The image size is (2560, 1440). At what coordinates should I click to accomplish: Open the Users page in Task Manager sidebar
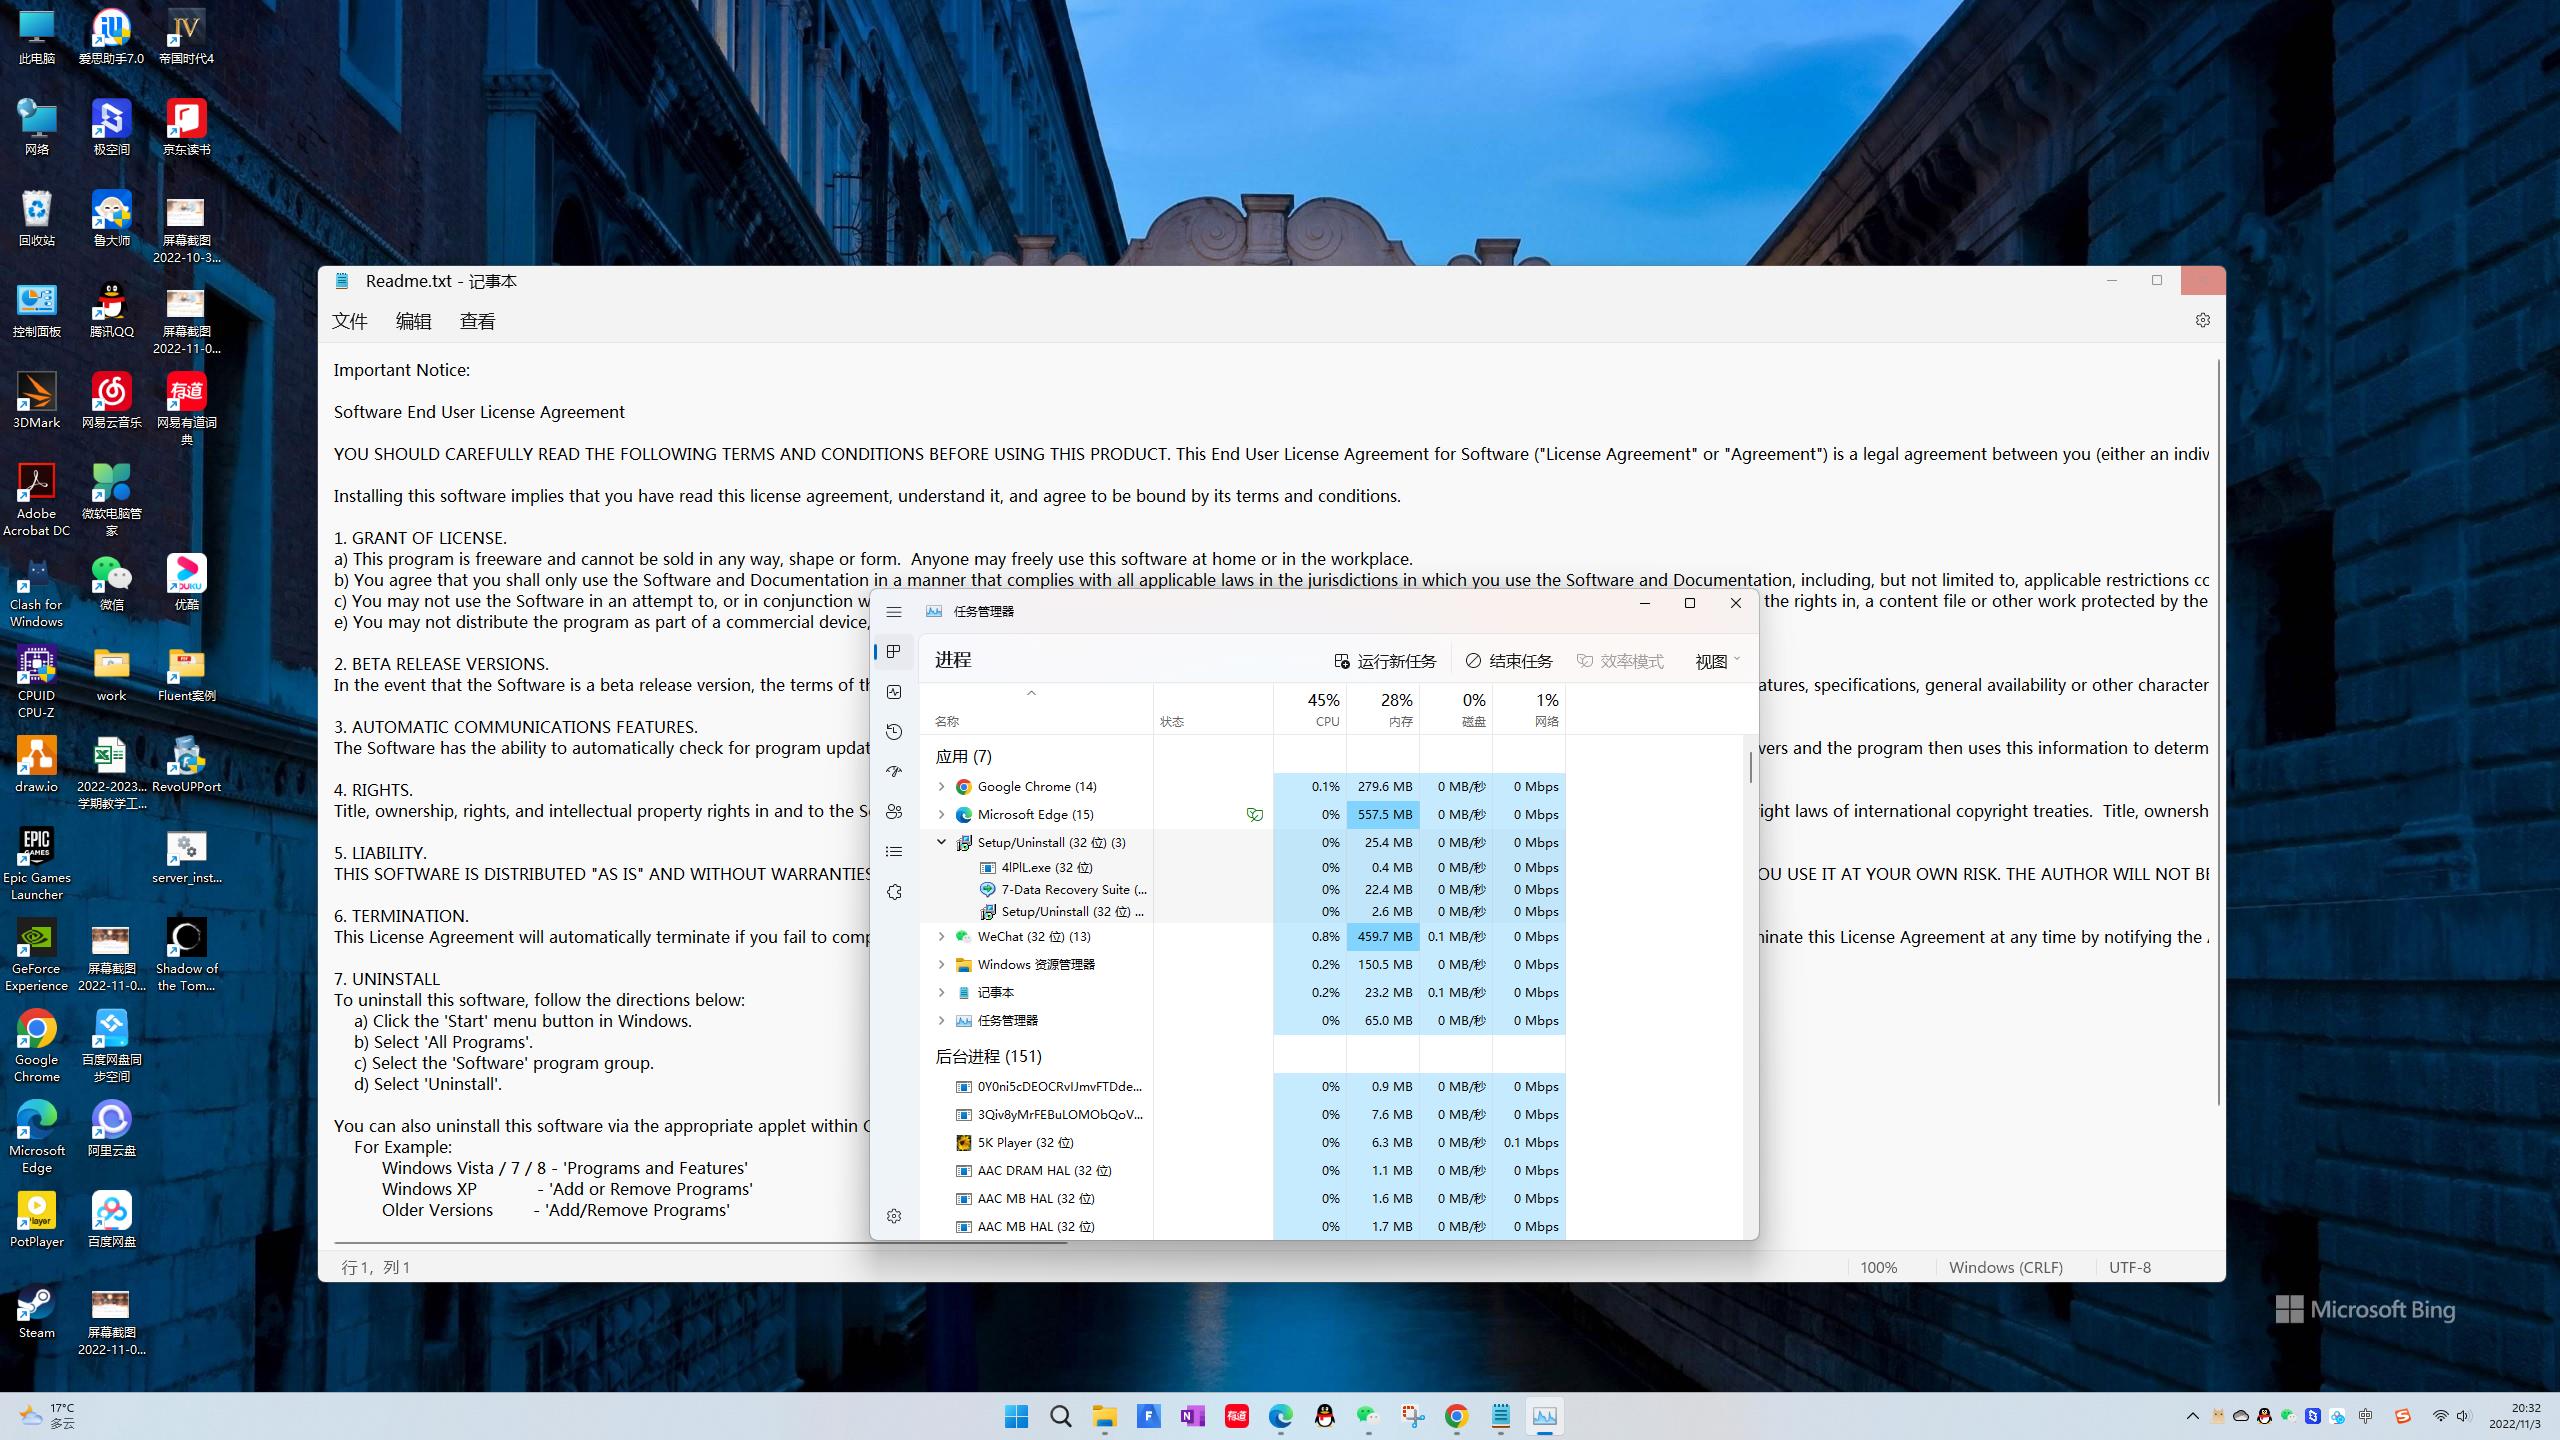(x=894, y=812)
